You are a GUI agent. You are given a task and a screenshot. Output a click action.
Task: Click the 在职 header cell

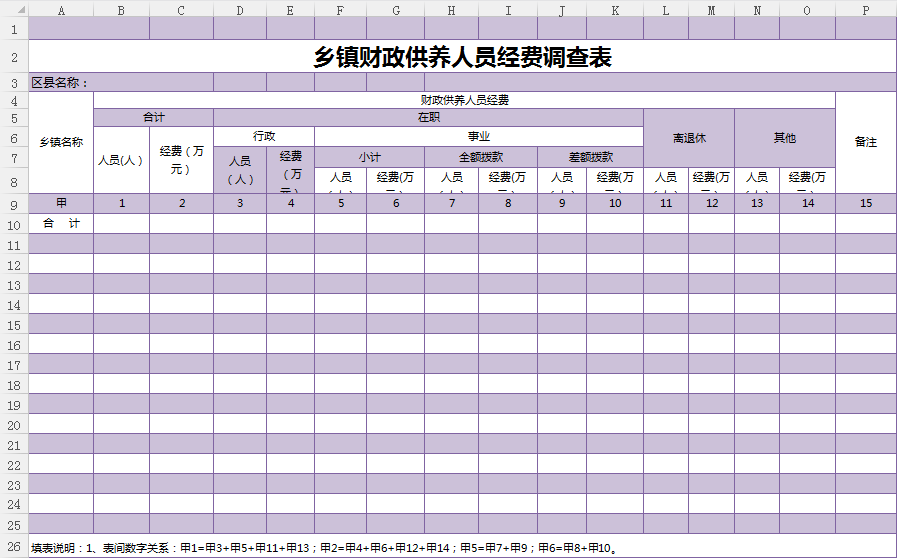pyautogui.click(x=428, y=118)
